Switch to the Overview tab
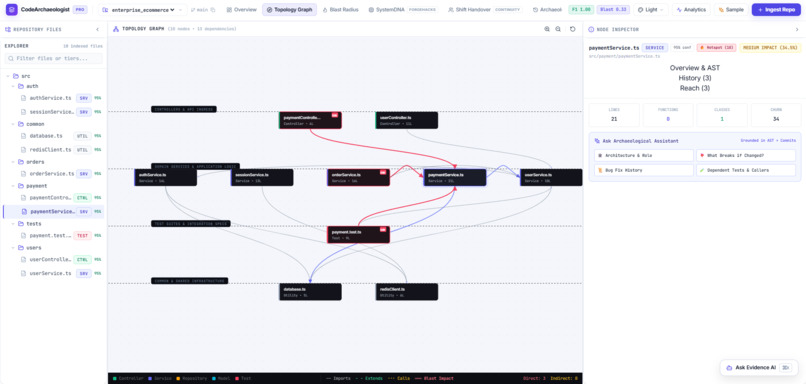The width and height of the screenshot is (806, 384). point(242,10)
